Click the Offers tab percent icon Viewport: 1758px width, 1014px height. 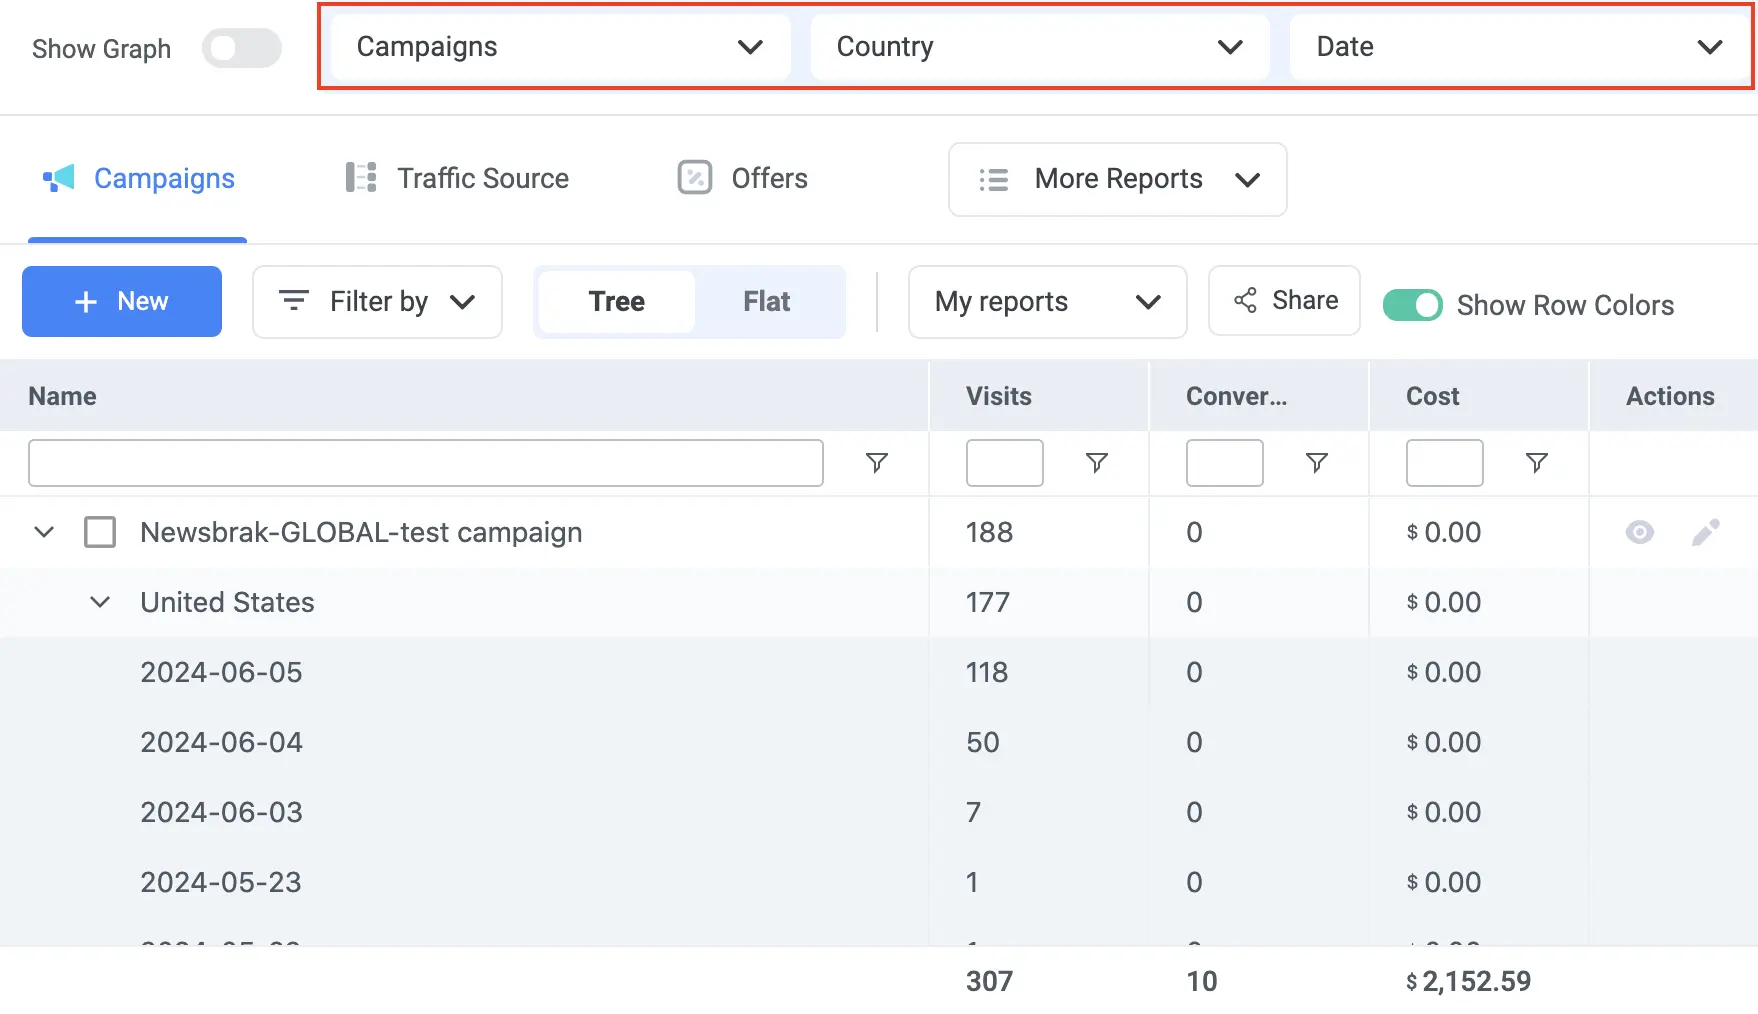(x=695, y=177)
